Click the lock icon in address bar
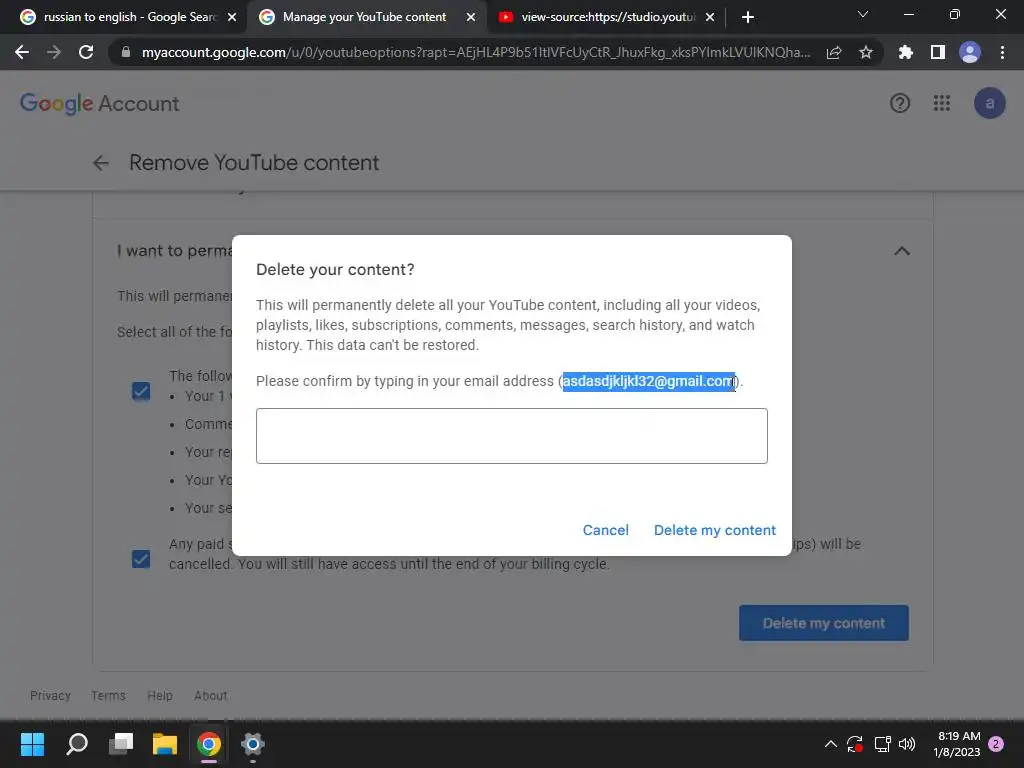 (x=126, y=52)
